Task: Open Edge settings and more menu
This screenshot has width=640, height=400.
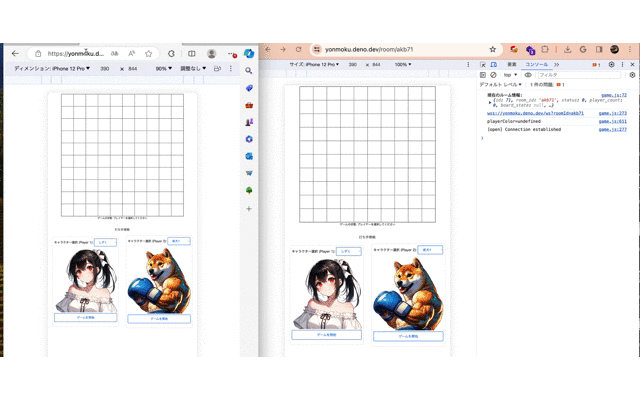Action: [x=231, y=53]
